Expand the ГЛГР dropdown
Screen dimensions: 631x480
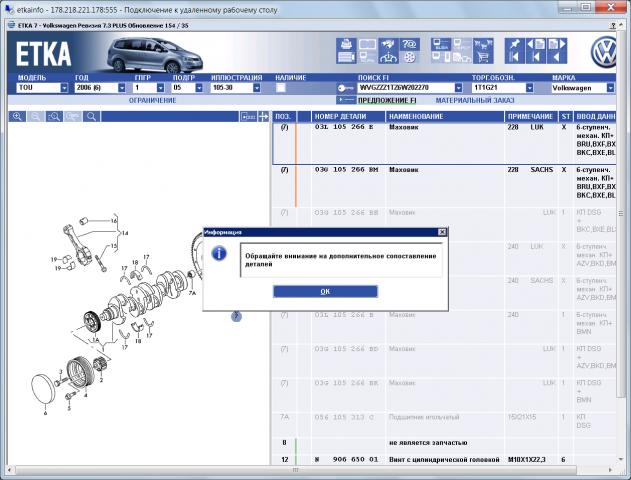160,88
